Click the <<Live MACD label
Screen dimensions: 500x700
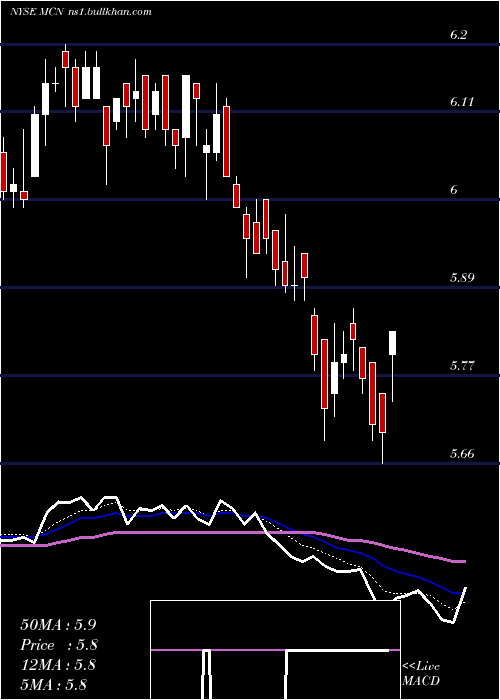(x=421, y=674)
